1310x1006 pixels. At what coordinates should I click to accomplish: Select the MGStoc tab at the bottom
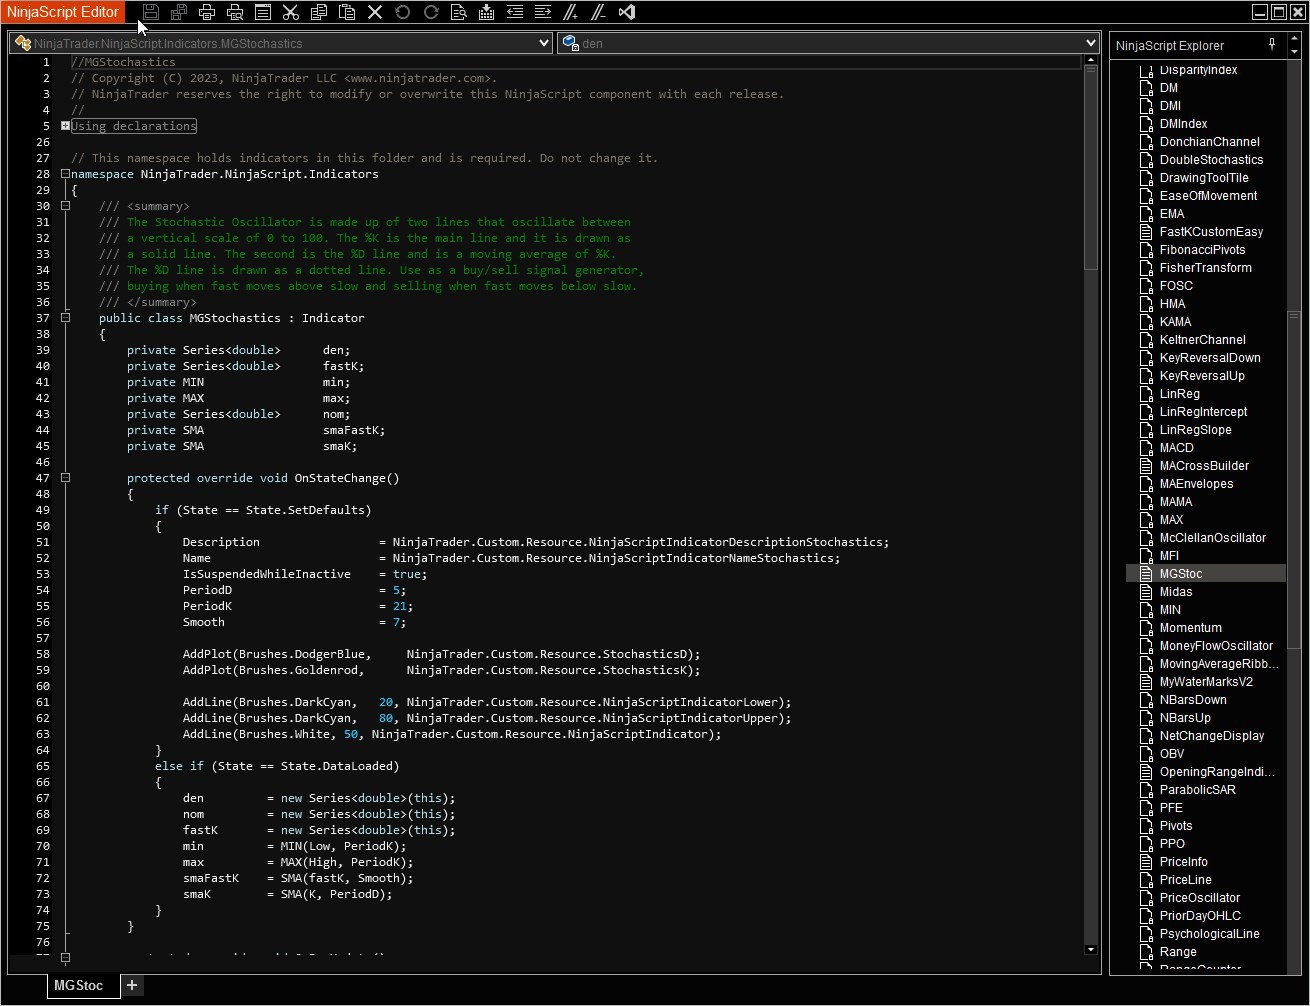click(79, 986)
